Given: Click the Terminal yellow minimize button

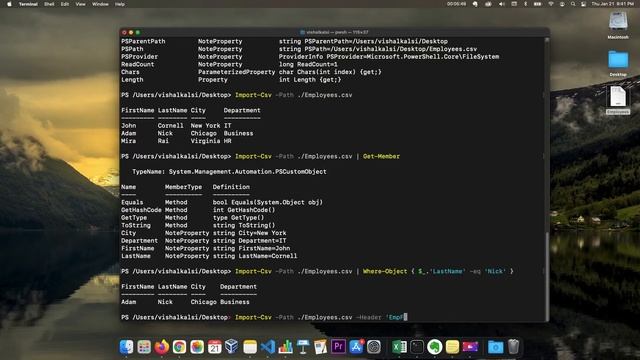Looking at the screenshot, I should pos(131,32).
